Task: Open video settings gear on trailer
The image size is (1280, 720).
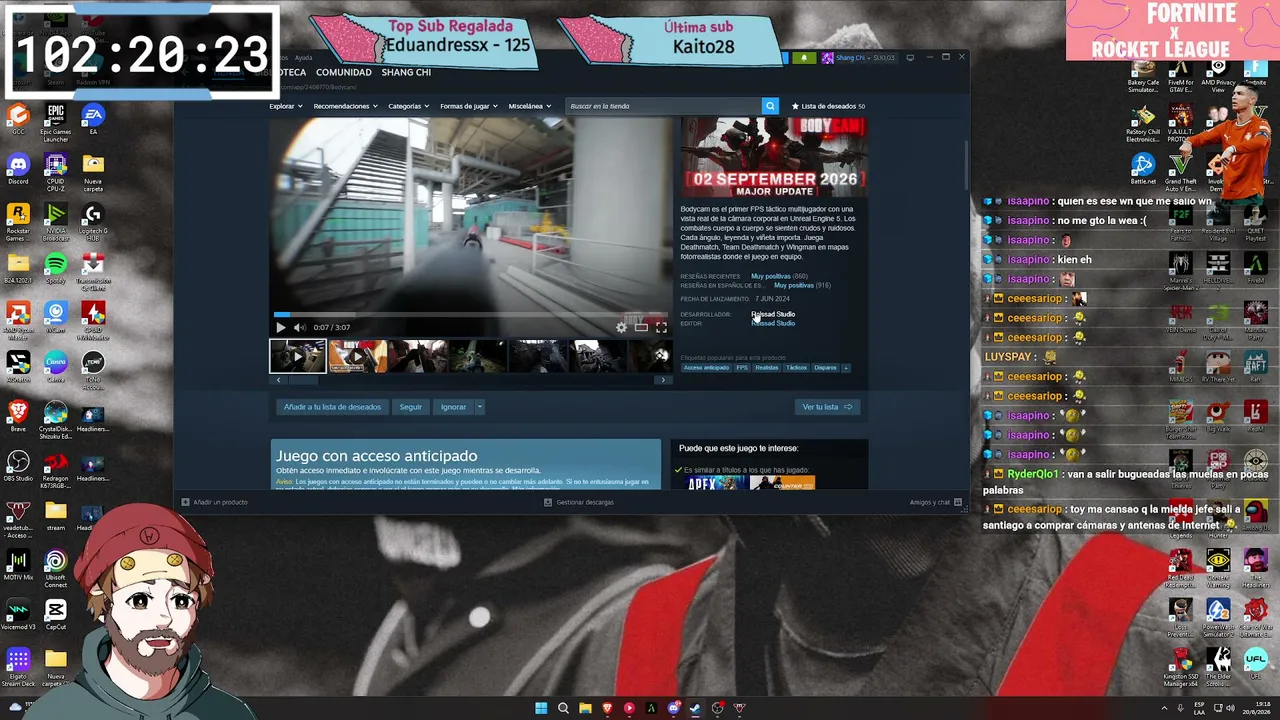Action: tap(621, 327)
